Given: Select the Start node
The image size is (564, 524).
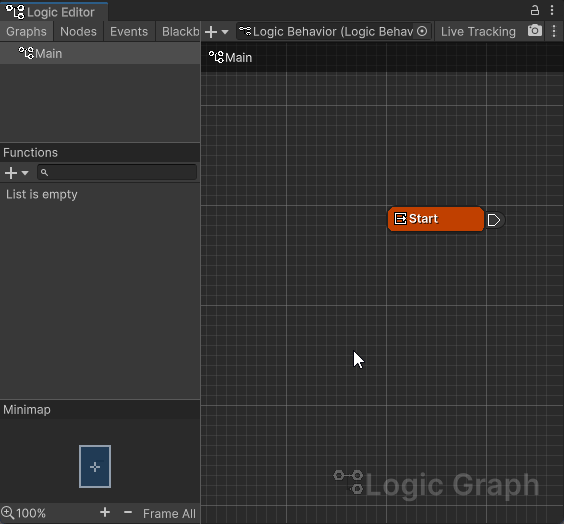Looking at the screenshot, I should [436, 219].
